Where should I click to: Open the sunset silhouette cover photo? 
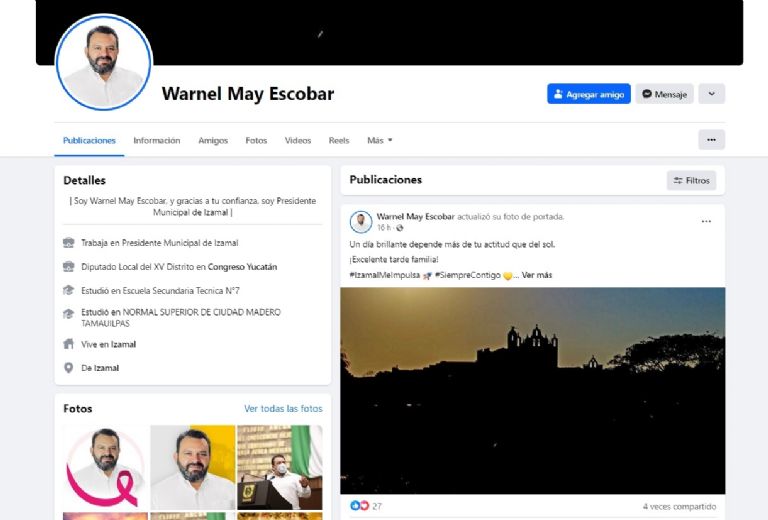(x=532, y=390)
